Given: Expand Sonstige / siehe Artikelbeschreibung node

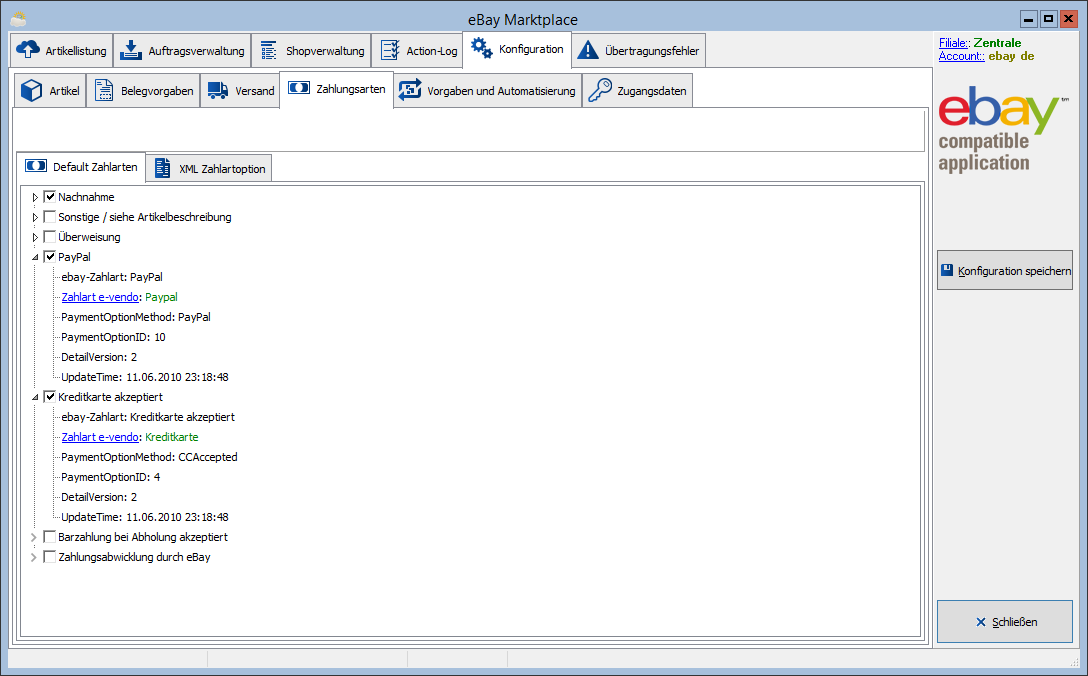Looking at the screenshot, I should click(x=35, y=217).
